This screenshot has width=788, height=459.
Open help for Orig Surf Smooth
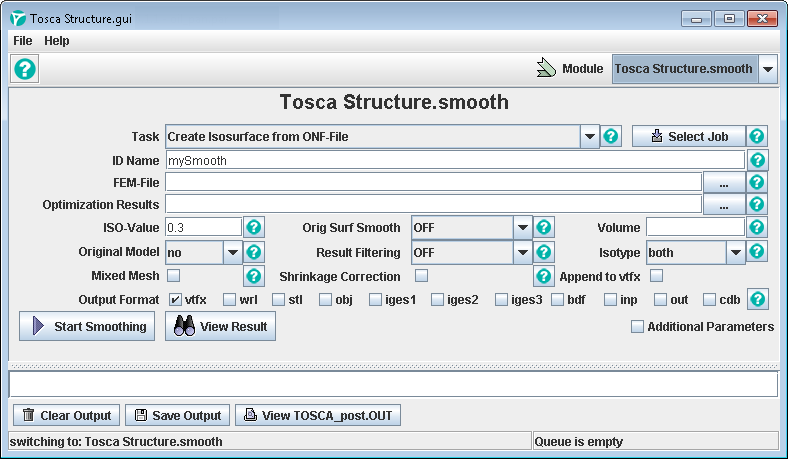pyautogui.click(x=544, y=228)
